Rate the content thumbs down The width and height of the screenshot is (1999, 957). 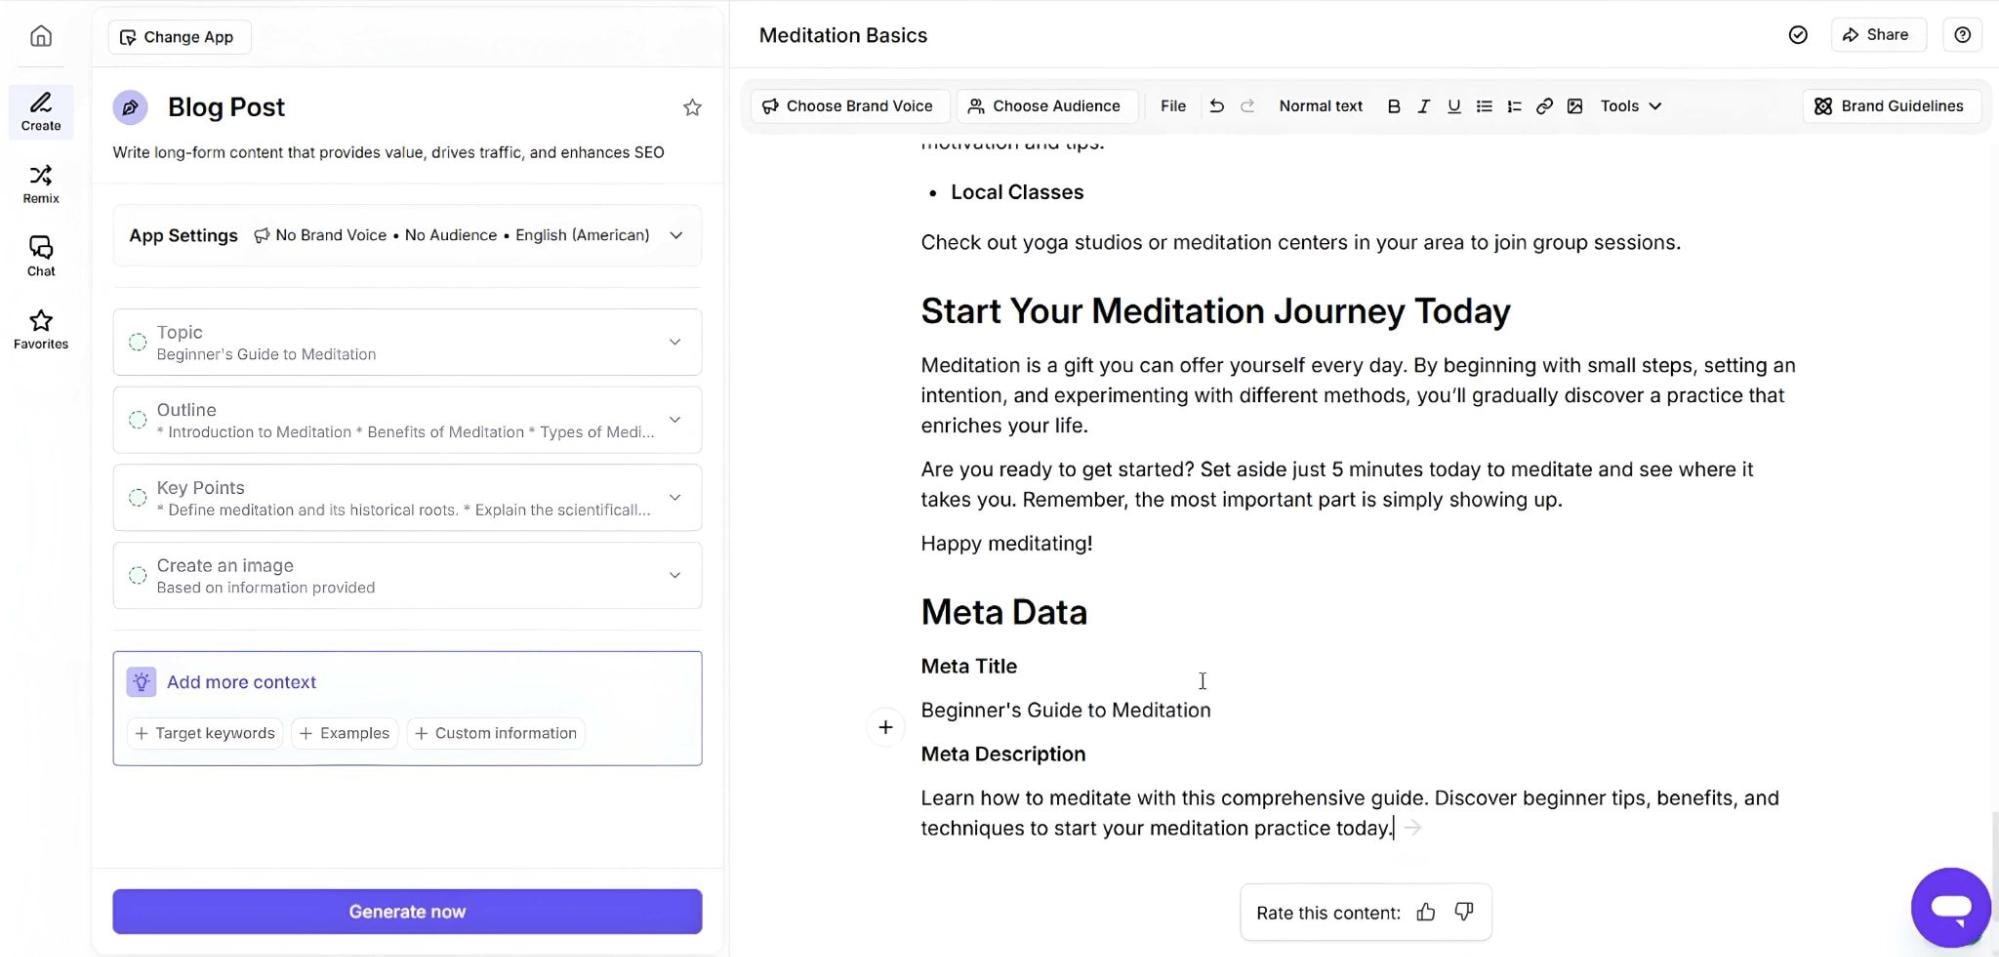click(1464, 912)
